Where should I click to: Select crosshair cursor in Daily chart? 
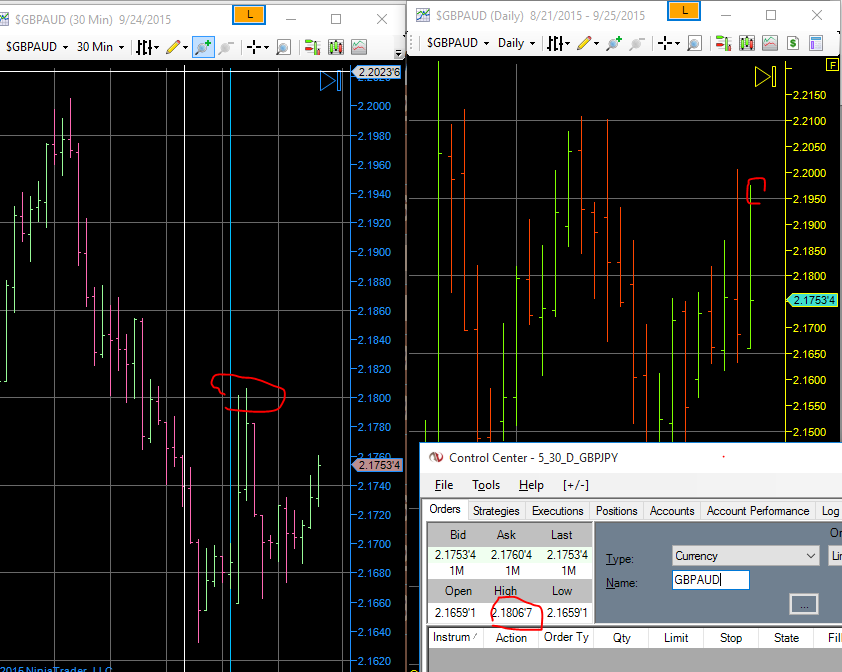tap(669, 43)
